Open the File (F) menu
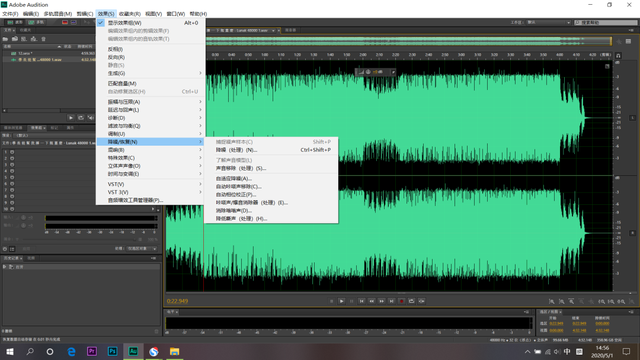This screenshot has height=360, width=640. tap(10, 14)
